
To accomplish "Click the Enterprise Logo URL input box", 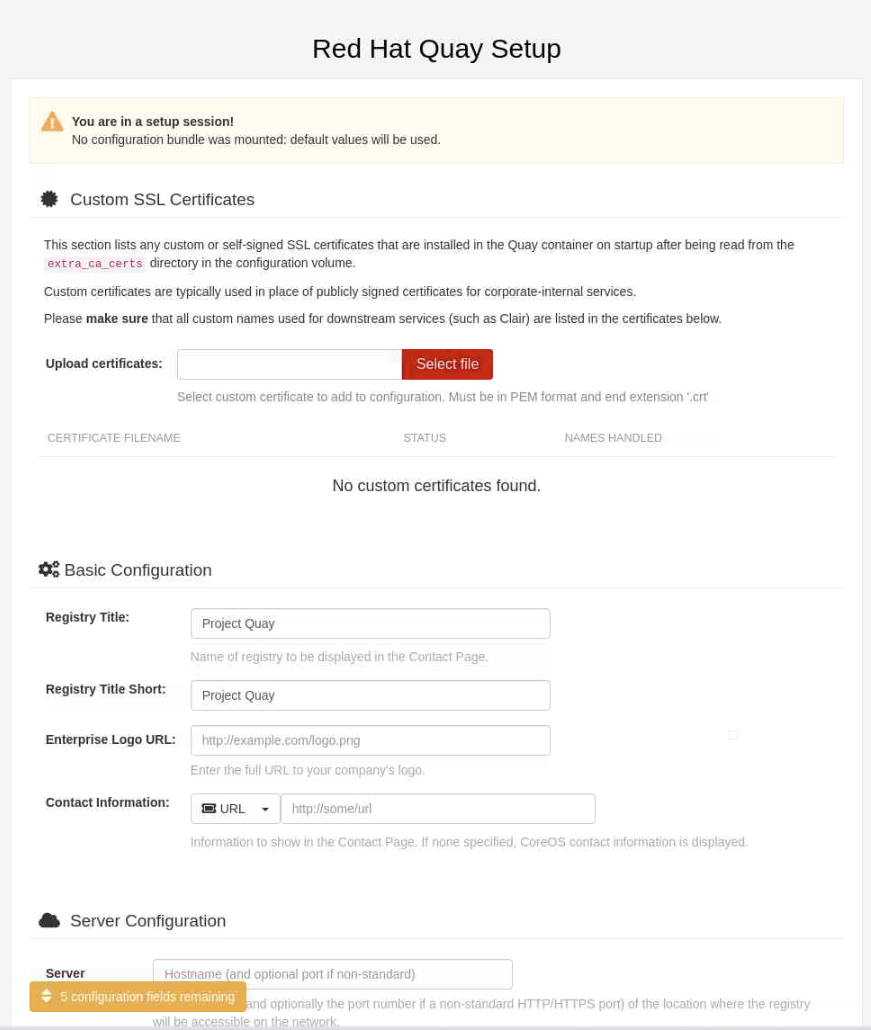I will [370, 740].
